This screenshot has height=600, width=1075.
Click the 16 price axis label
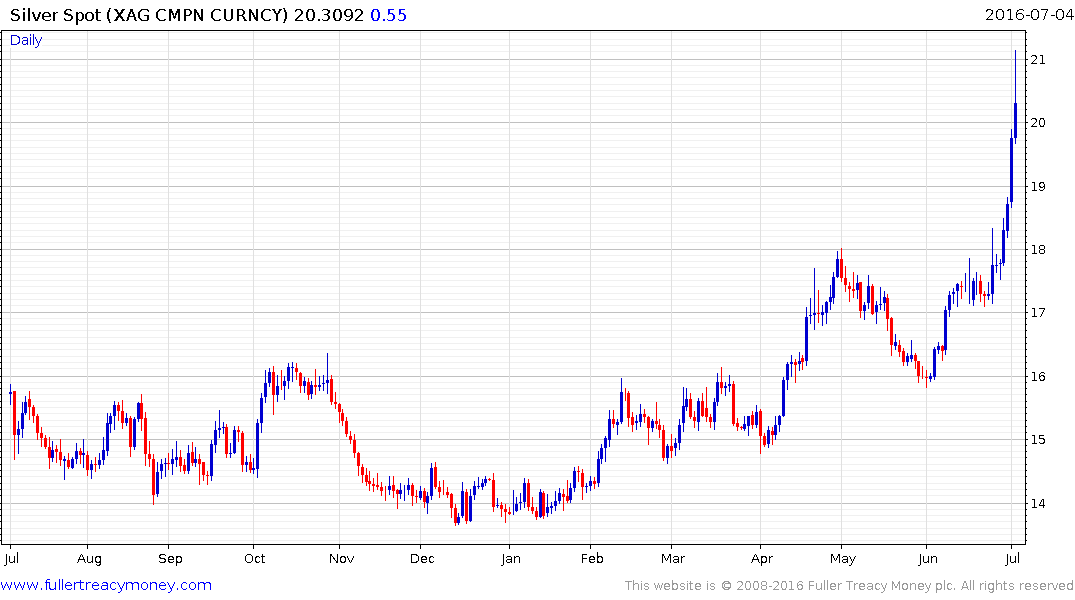point(1038,376)
